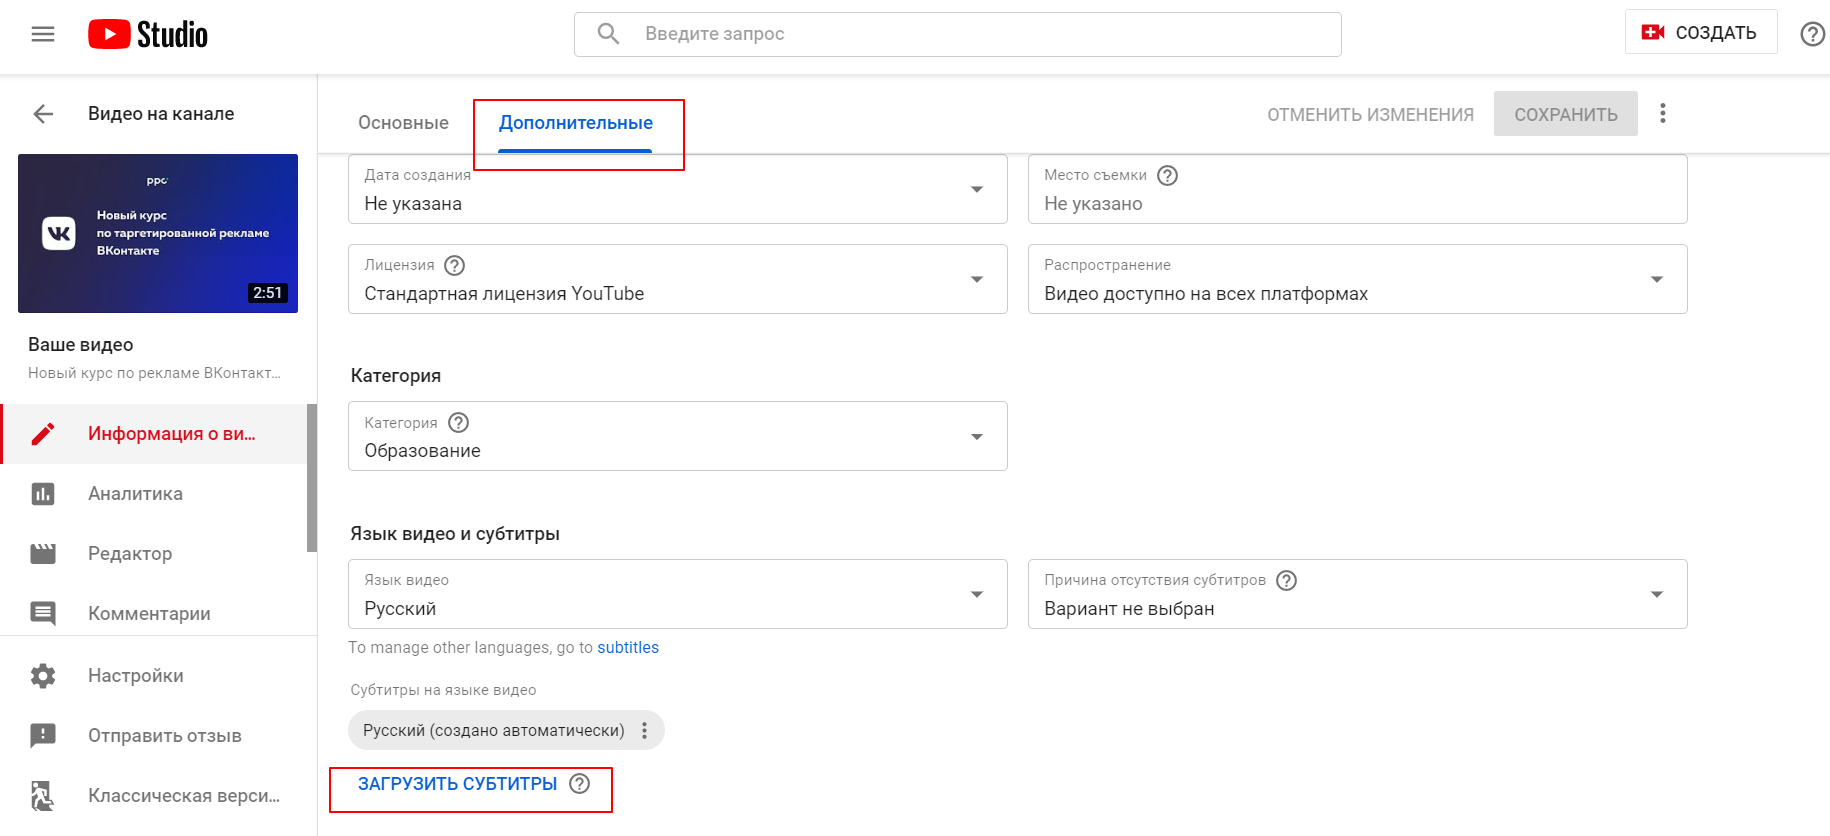Open Редактор in the sidebar
Viewport: 1830px width, 836px height.
point(154,553)
